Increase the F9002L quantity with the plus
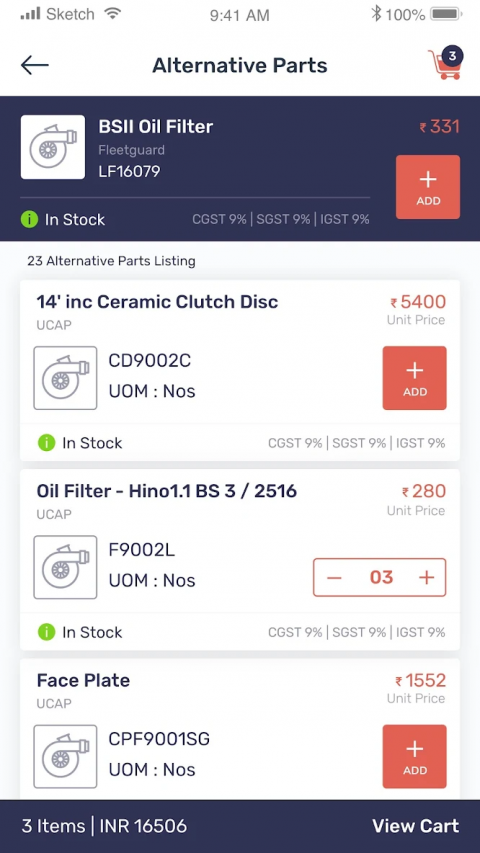Image resolution: width=480 pixels, height=853 pixels. 427,577
